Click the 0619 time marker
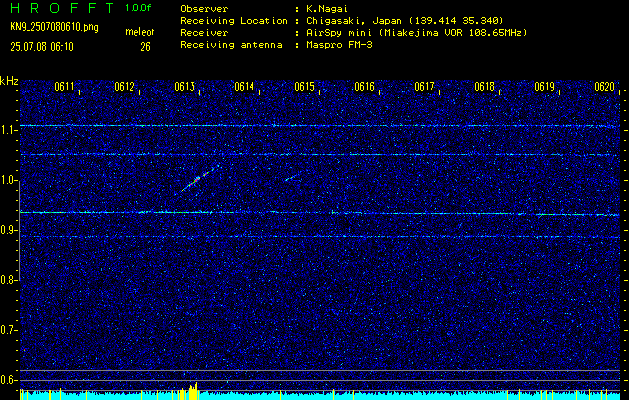The width and height of the screenshot is (629, 400). (545, 87)
